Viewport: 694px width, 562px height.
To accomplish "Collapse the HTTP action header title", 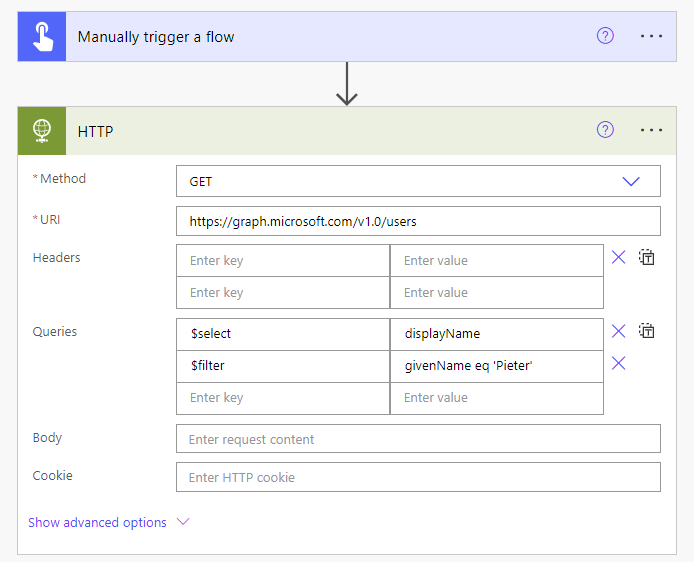I will click(95, 131).
